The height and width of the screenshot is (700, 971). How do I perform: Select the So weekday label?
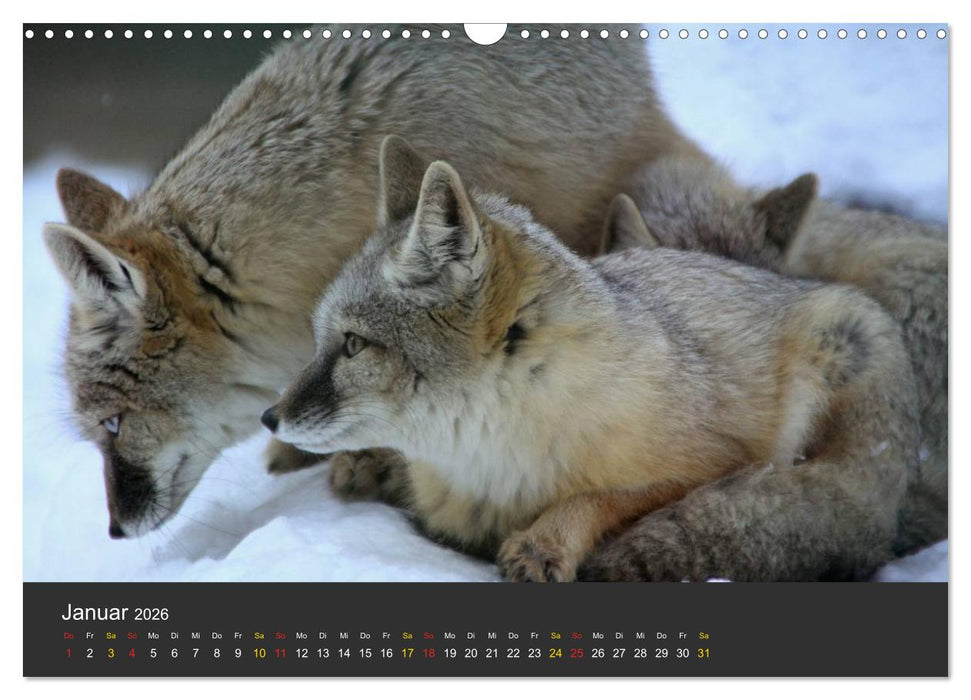tap(134, 634)
